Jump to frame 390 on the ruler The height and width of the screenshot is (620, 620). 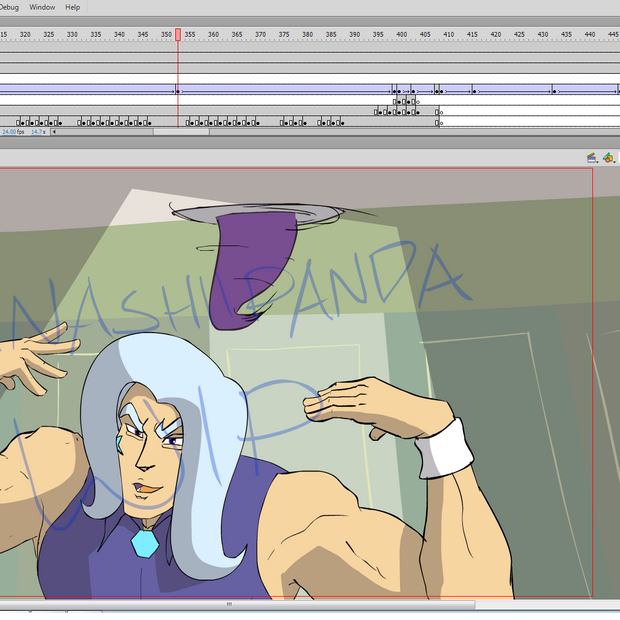click(x=354, y=34)
